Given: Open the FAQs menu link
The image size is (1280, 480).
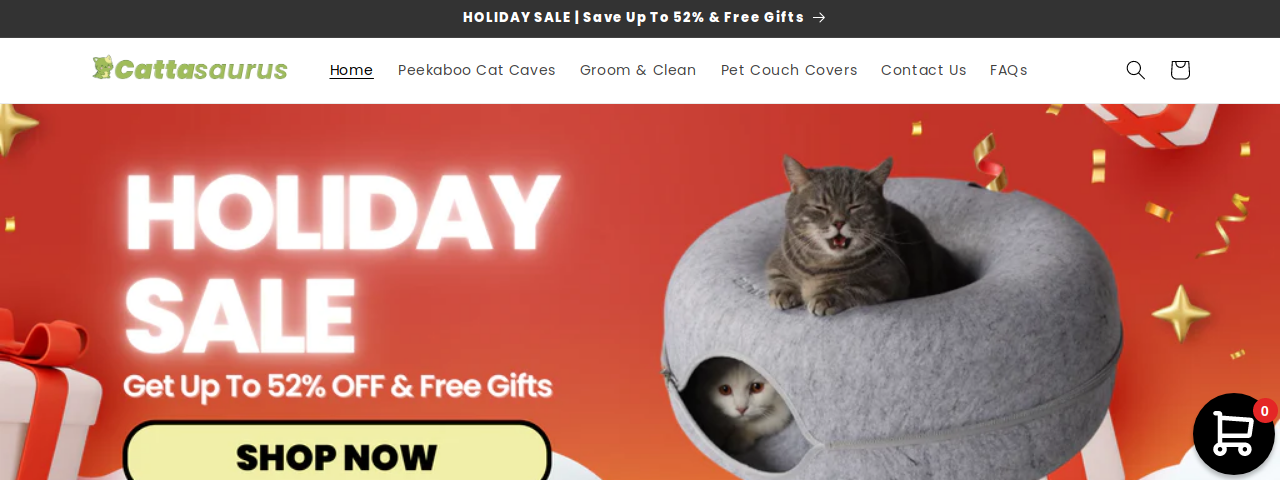Looking at the screenshot, I should click(1009, 70).
